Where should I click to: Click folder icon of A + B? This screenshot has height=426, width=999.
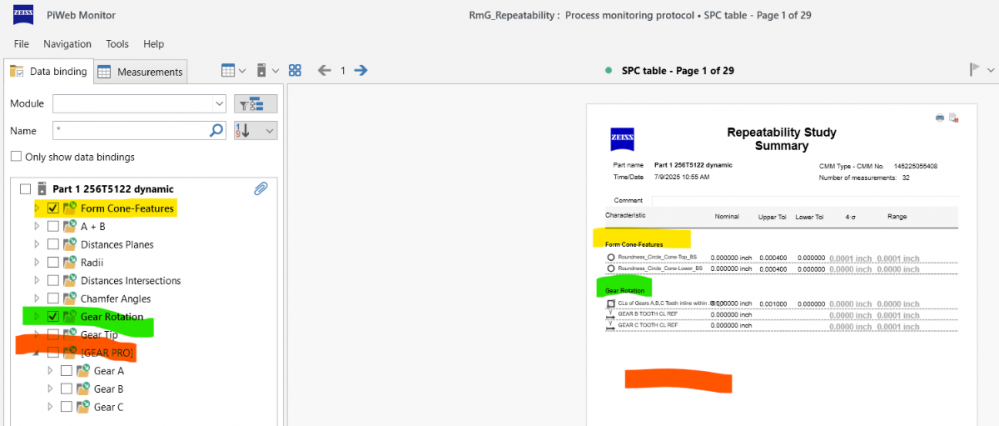(69, 225)
